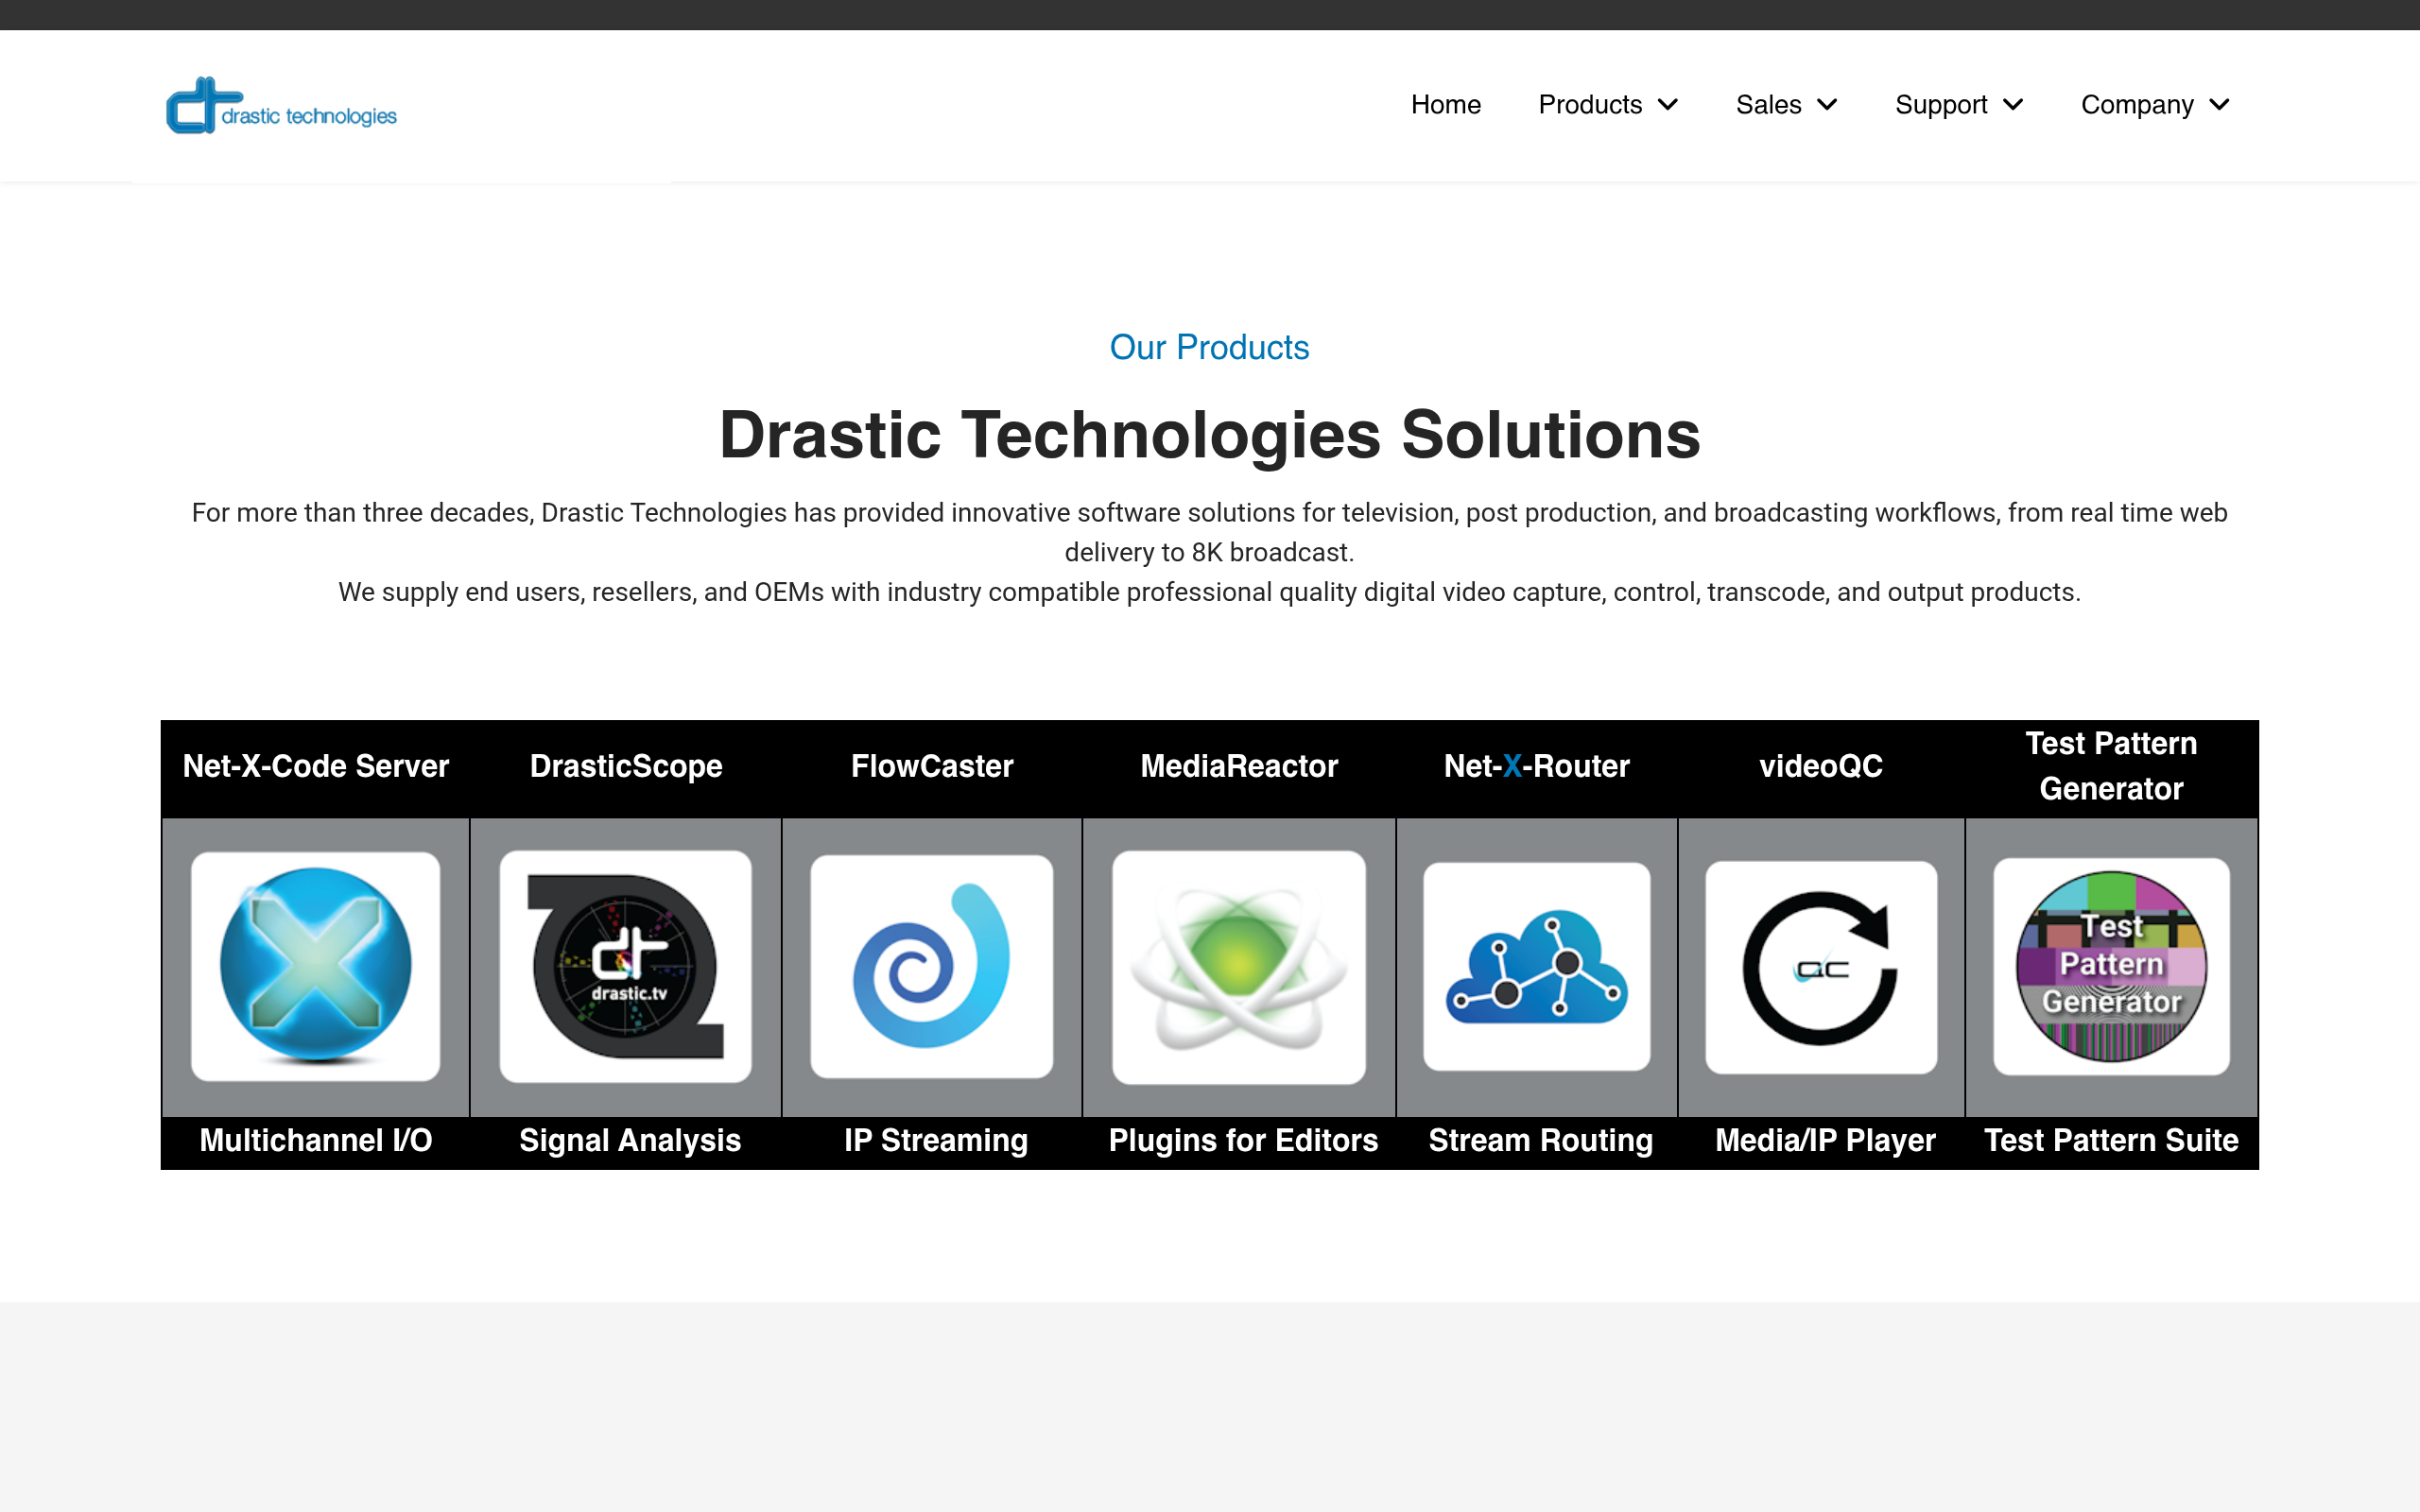Click the Test Pattern Generator heading
Screen dimensions: 2420x1512
click(2111, 766)
